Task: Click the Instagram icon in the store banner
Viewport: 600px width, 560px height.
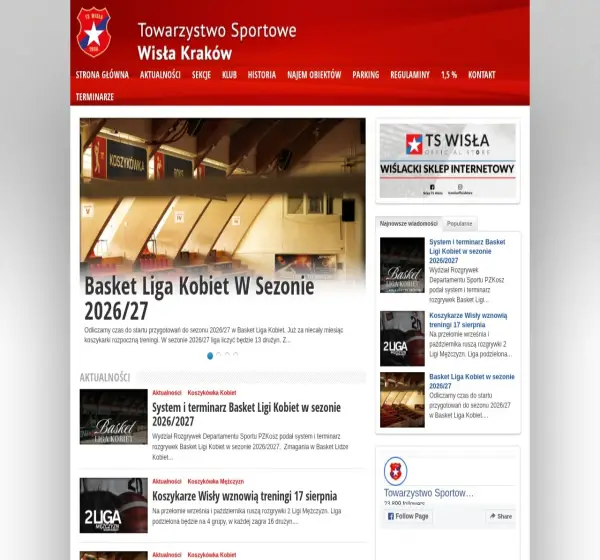Action: [460, 187]
